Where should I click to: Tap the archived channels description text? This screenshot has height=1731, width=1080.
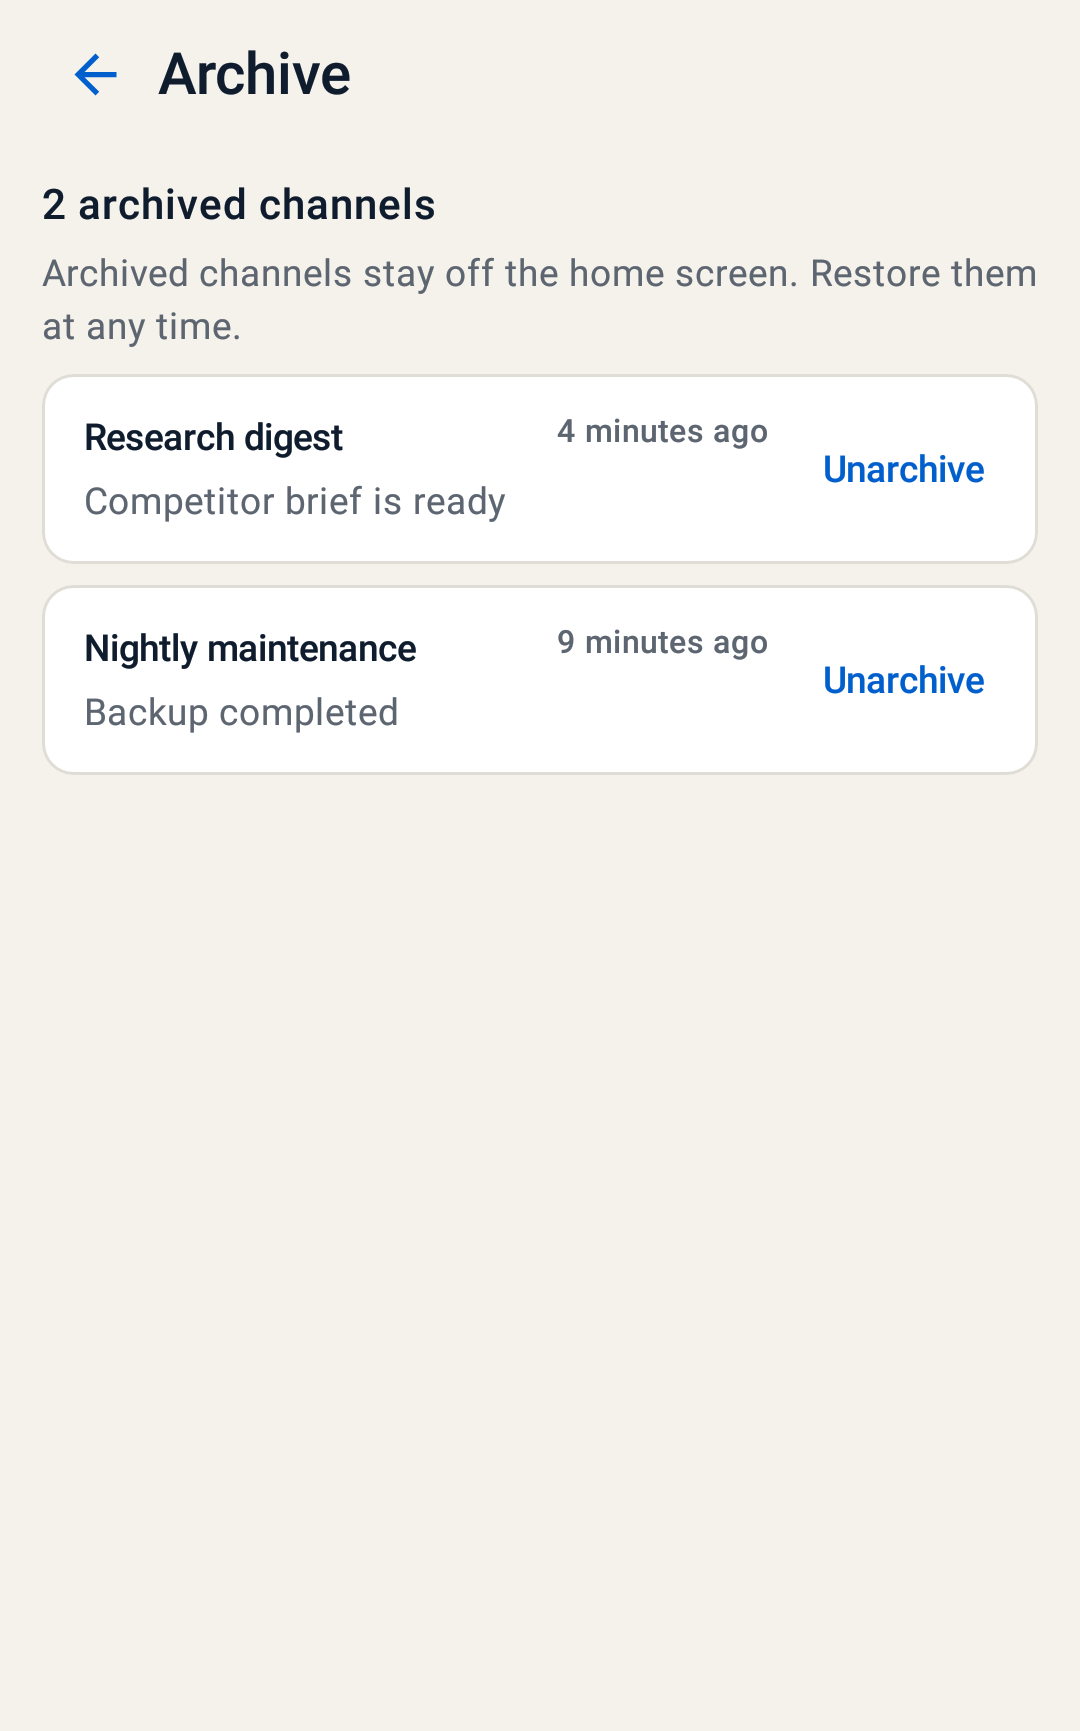pyautogui.click(x=539, y=300)
